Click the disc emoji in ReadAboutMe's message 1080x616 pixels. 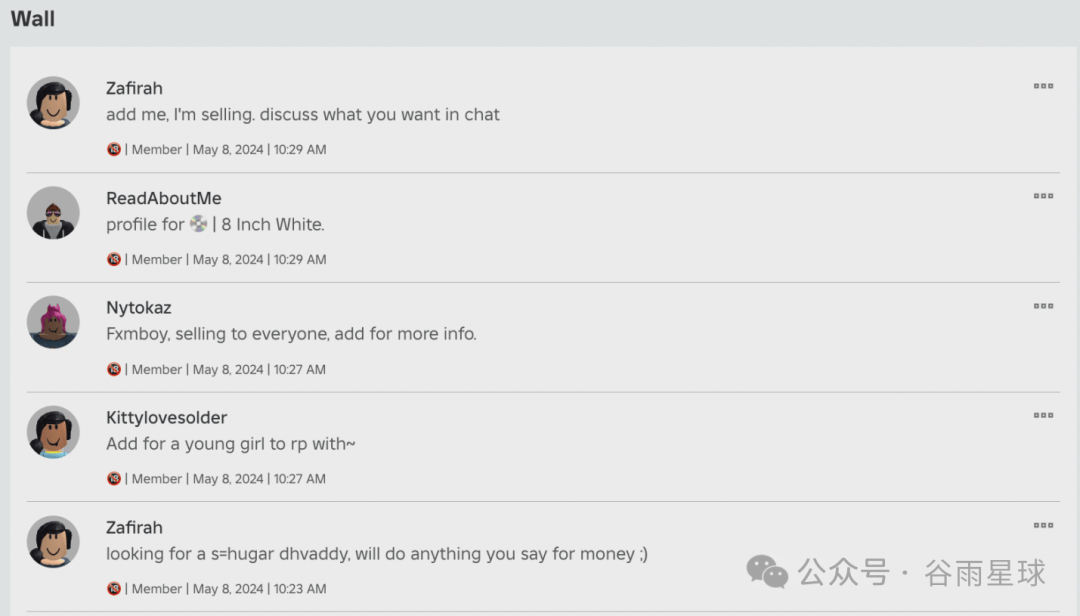199,224
